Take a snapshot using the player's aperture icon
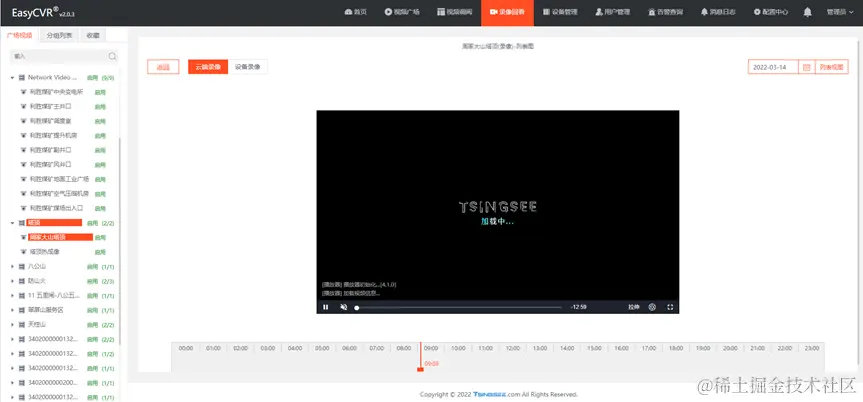Viewport: 863px width, 402px height. coord(652,307)
